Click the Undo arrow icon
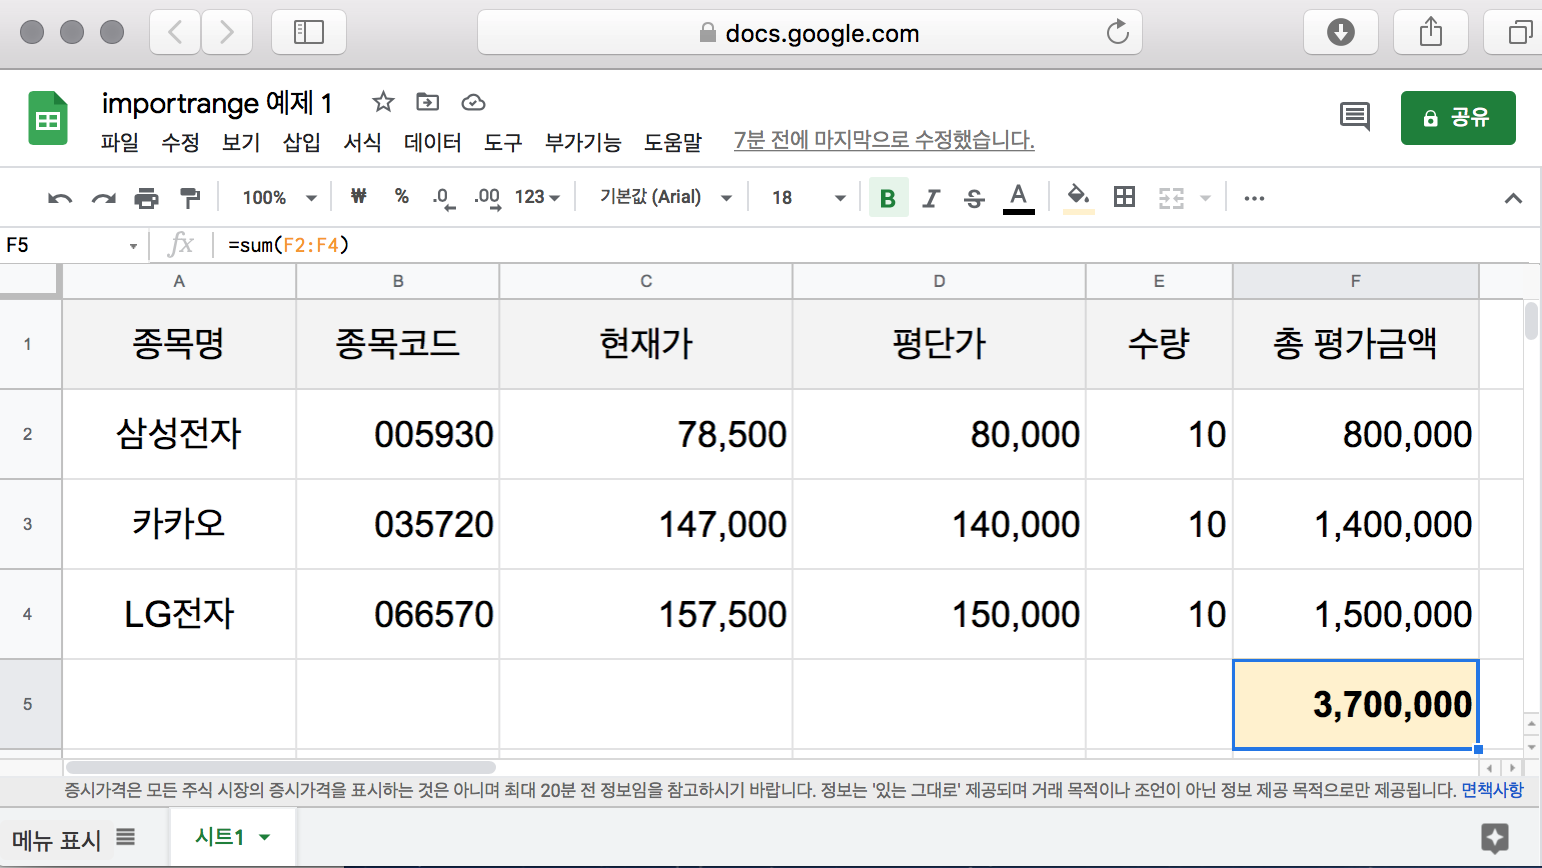The height and width of the screenshot is (868, 1542). pos(60,198)
